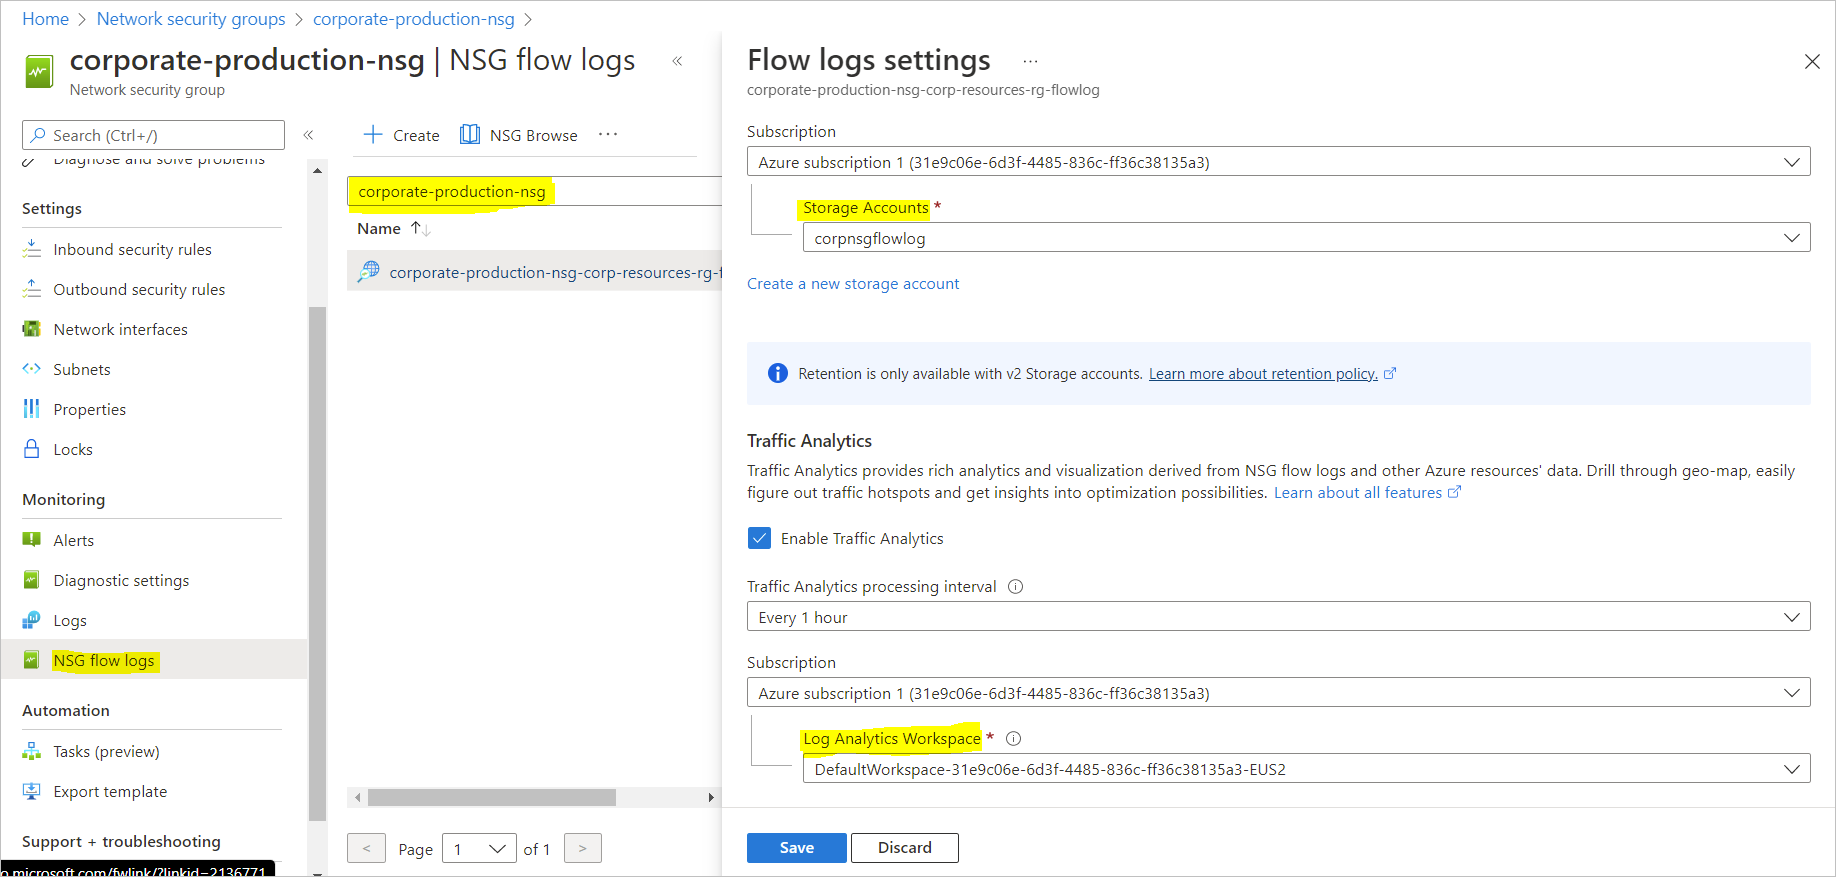Click the Properties bars icon
Screen dimensions: 1836x877
click(x=32, y=409)
